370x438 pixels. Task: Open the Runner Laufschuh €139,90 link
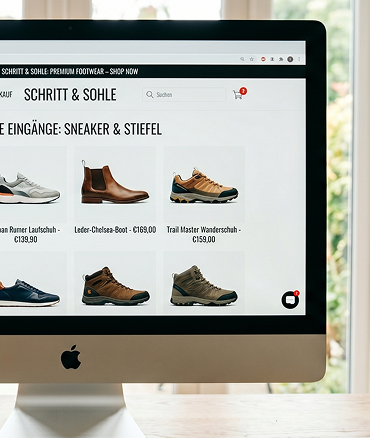pyautogui.click(x=29, y=234)
